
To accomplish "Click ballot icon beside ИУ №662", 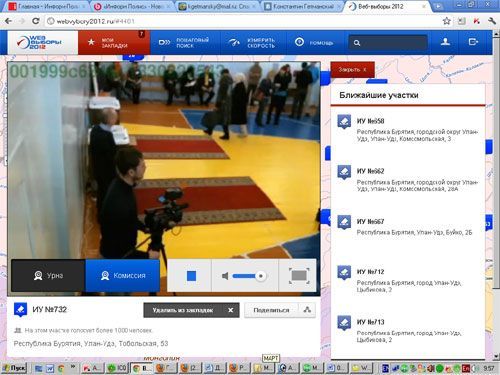I will tap(344, 172).
